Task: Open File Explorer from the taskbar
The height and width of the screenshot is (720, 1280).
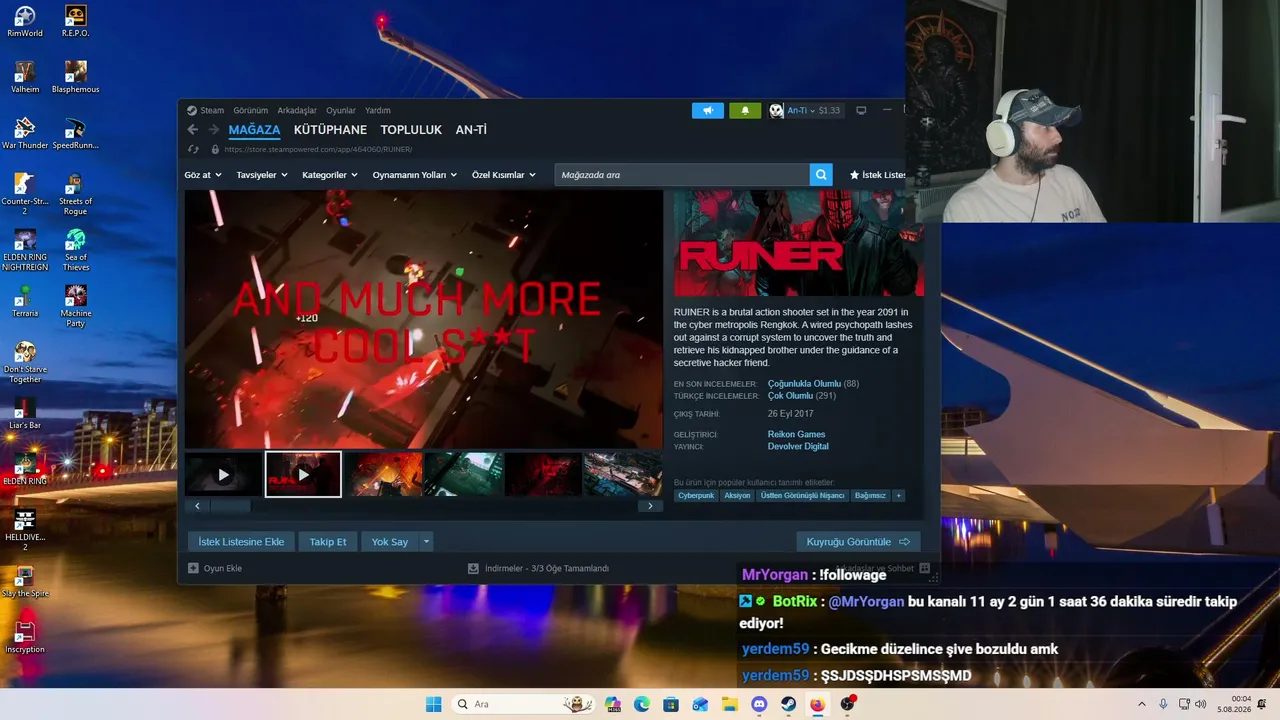Action: 730,704
